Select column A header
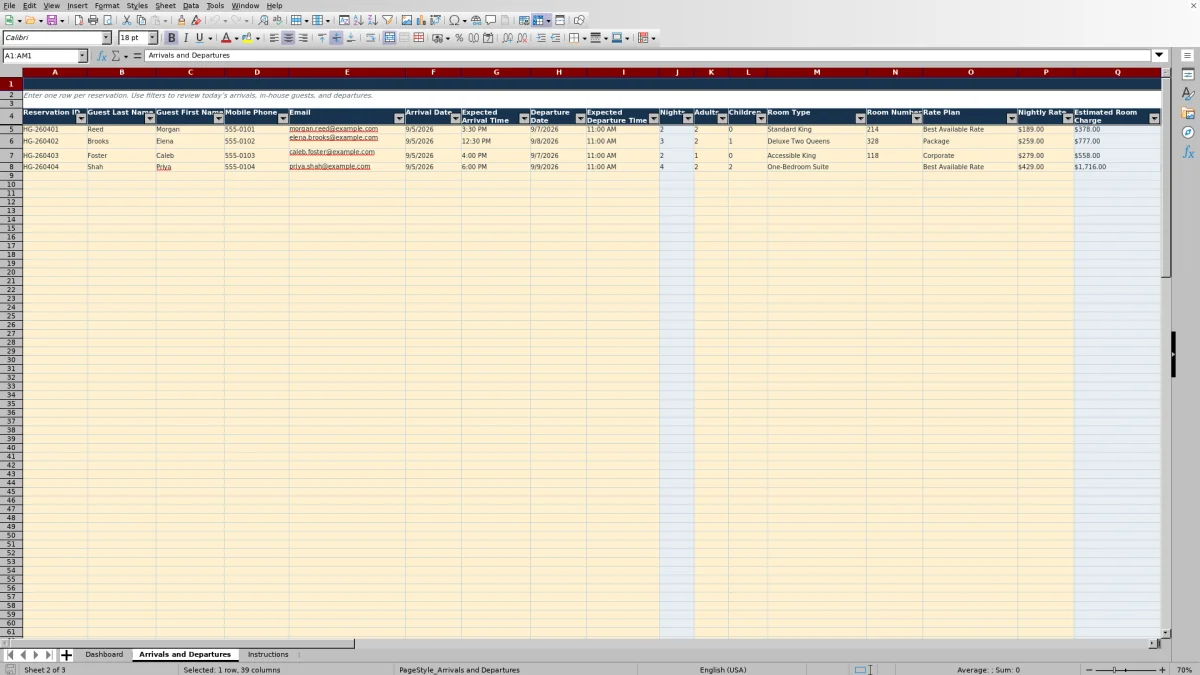Screen dimensions: 1200x675 point(55,72)
